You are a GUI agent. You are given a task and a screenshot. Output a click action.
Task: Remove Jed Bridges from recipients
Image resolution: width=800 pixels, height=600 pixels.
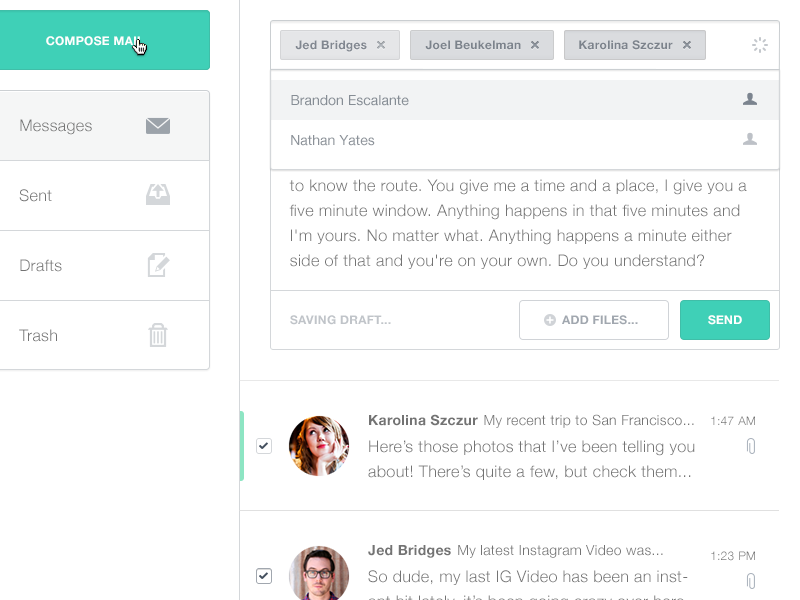tap(381, 45)
